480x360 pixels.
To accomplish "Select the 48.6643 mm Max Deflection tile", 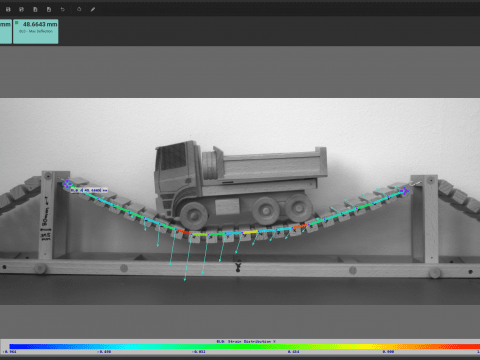I will [x=36, y=31].
